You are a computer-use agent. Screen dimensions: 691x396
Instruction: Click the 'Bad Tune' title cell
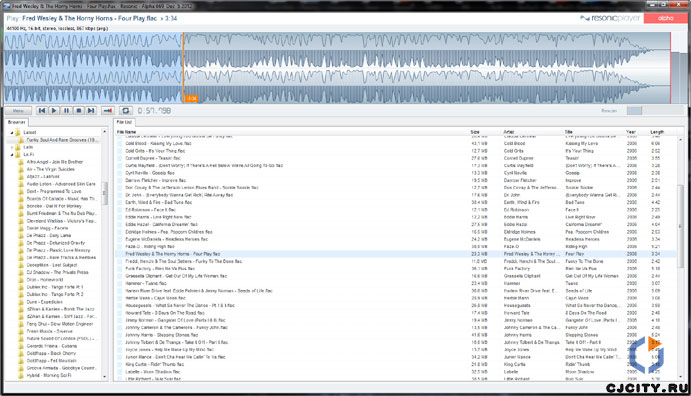click(x=575, y=202)
